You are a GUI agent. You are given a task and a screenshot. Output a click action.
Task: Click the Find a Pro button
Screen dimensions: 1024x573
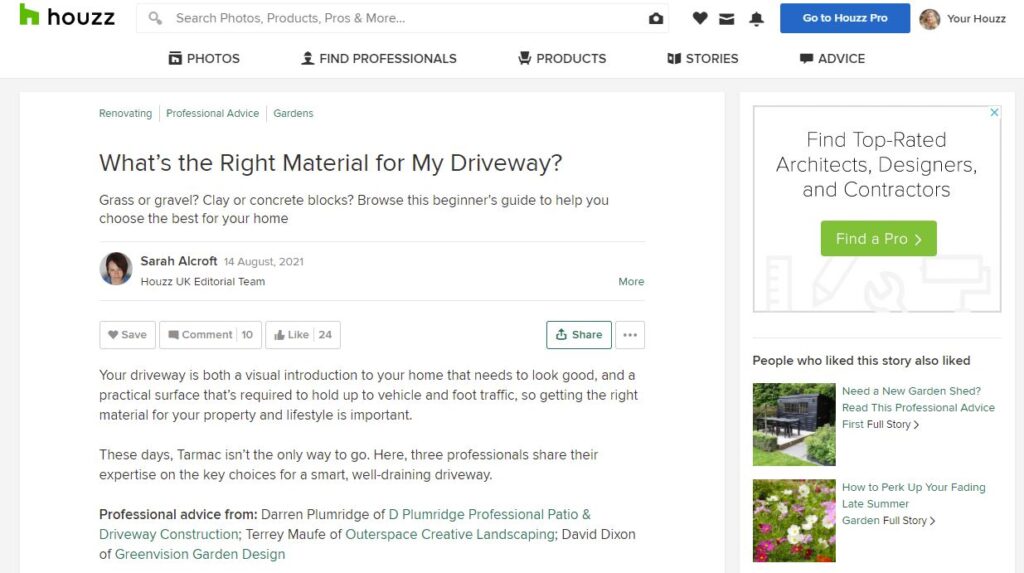coord(878,238)
